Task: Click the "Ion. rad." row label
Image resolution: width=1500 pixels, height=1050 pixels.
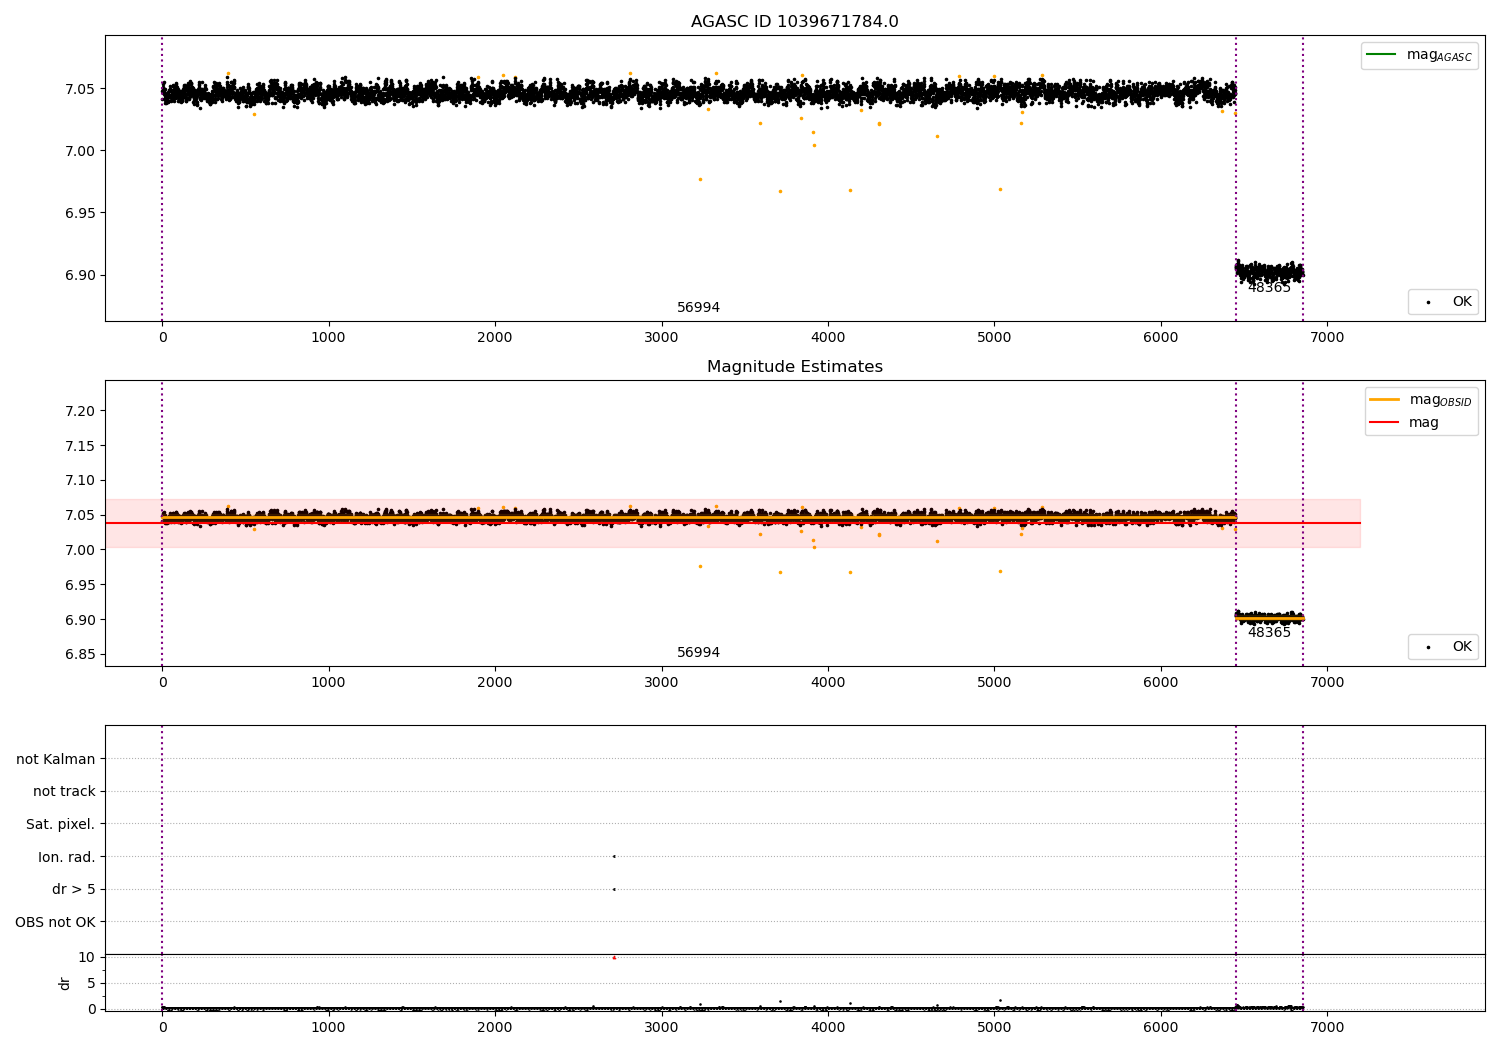Action: point(66,857)
